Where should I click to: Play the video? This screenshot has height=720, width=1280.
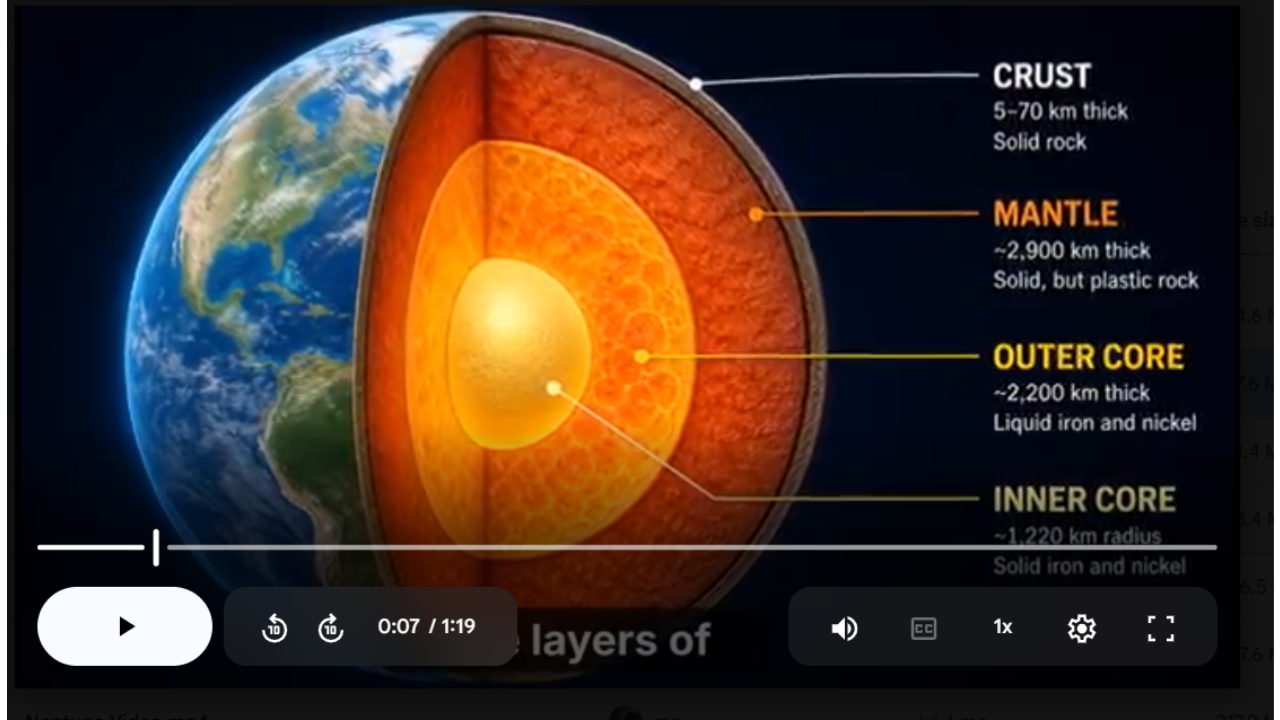pos(125,626)
